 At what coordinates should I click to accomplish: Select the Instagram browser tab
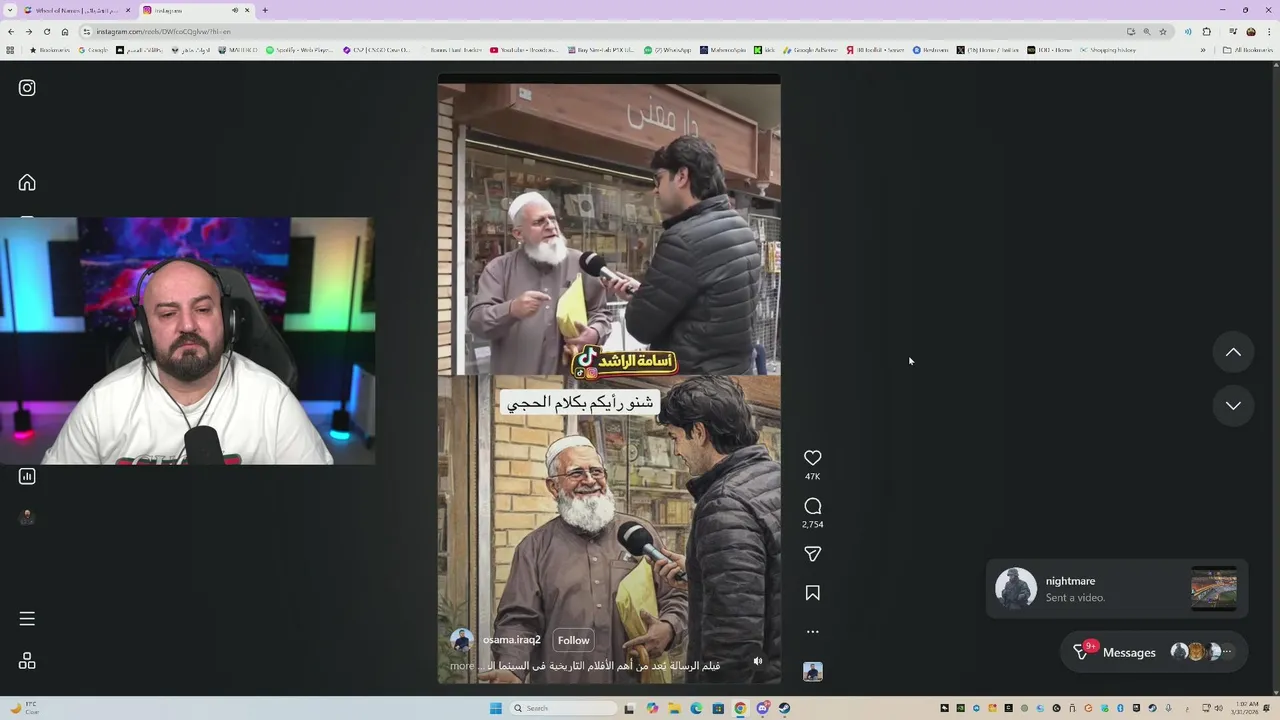197,10
